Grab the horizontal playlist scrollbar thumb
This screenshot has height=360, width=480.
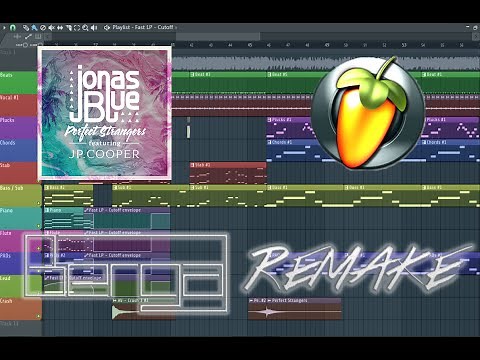(x=218, y=36)
